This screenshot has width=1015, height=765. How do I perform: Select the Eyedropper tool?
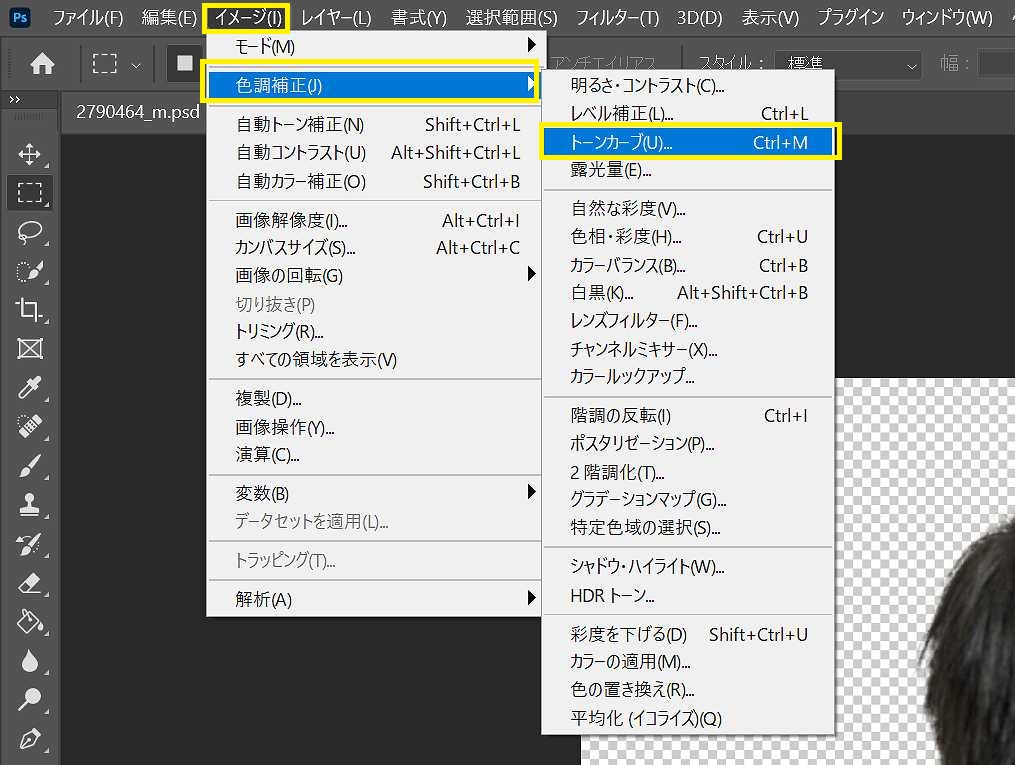pyautogui.click(x=30, y=388)
